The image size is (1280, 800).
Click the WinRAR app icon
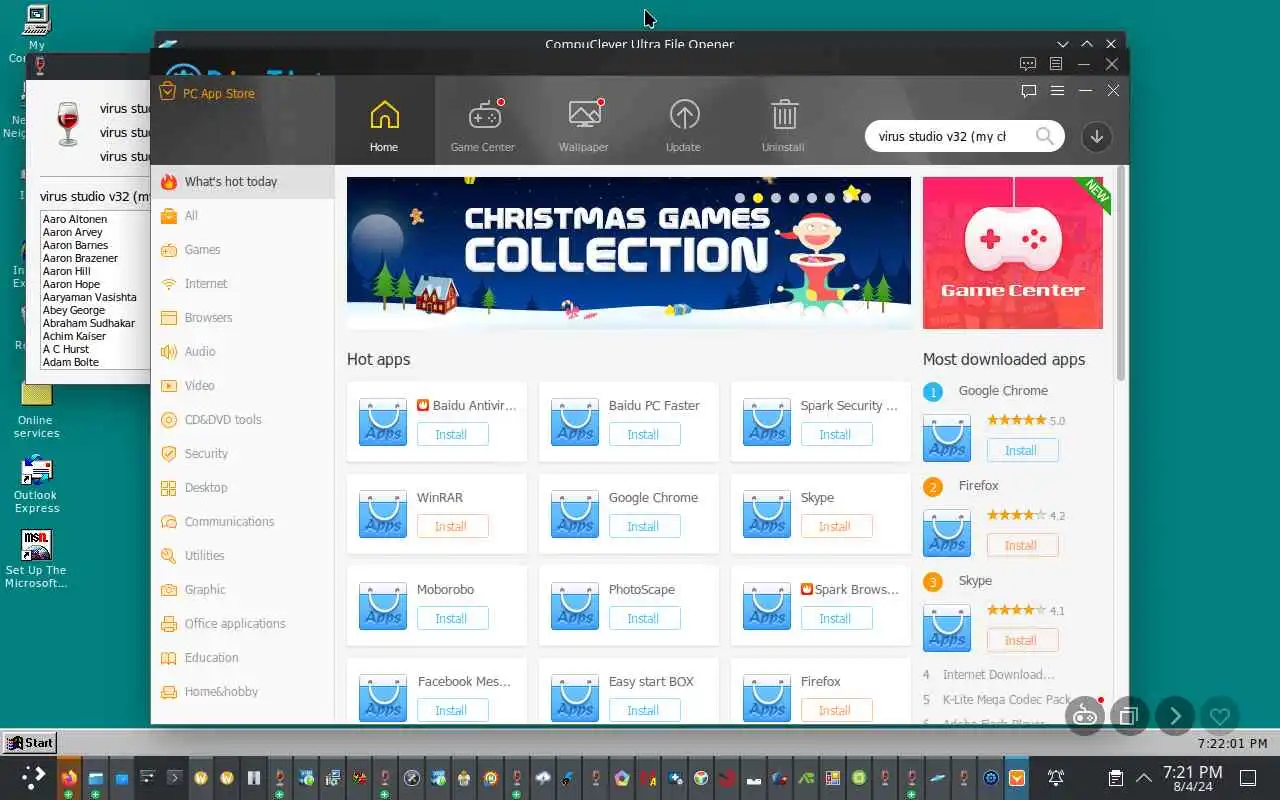tap(383, 513)
